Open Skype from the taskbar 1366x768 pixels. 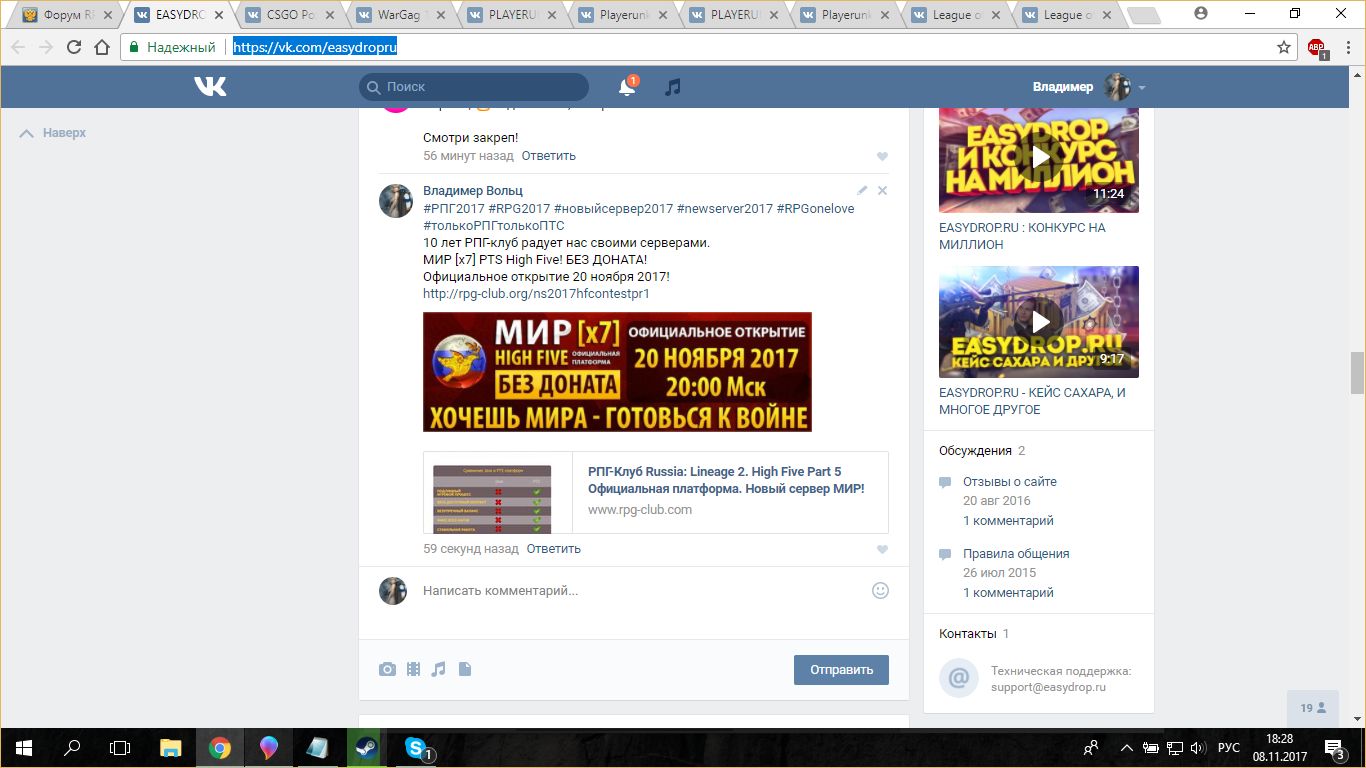[x=416, y=747]
